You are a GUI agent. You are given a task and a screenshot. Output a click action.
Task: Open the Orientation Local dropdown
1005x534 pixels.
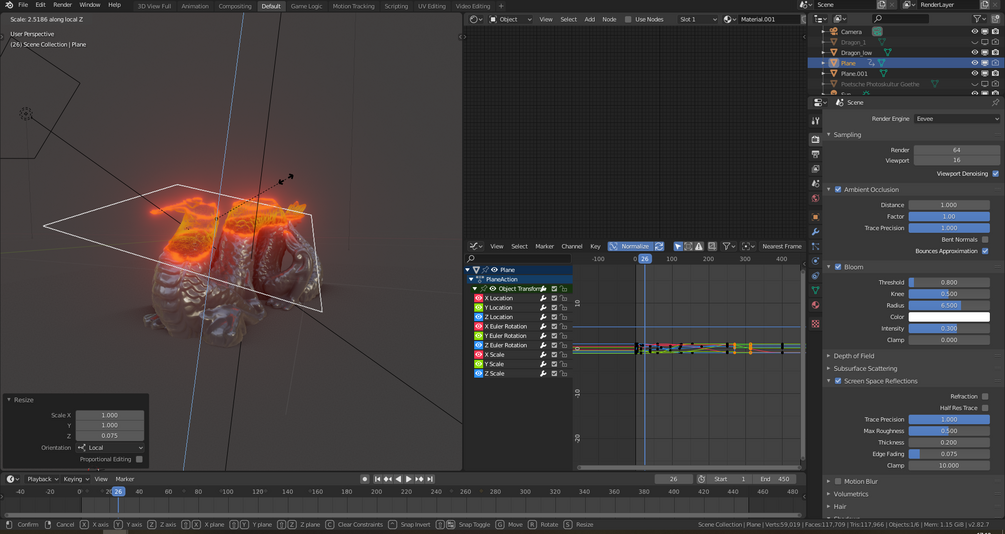pos(110,448)
